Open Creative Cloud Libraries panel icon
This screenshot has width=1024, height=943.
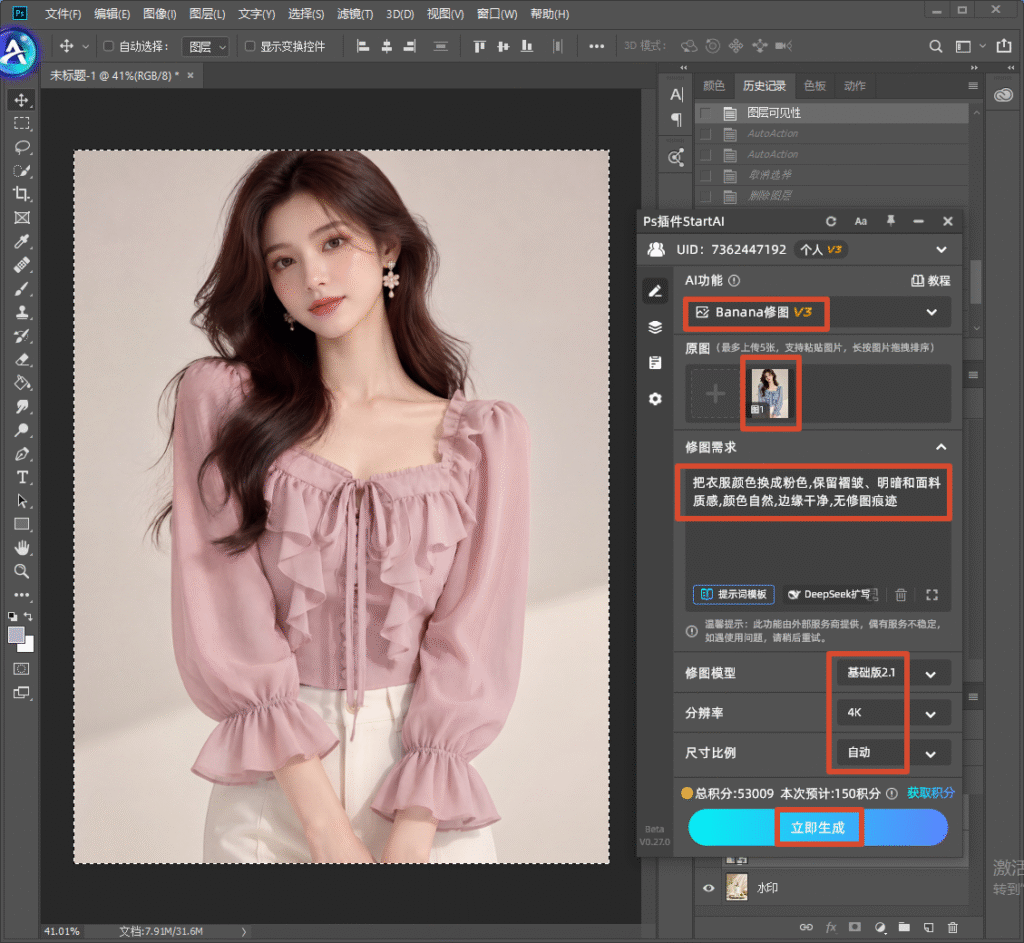(1003, 95)
